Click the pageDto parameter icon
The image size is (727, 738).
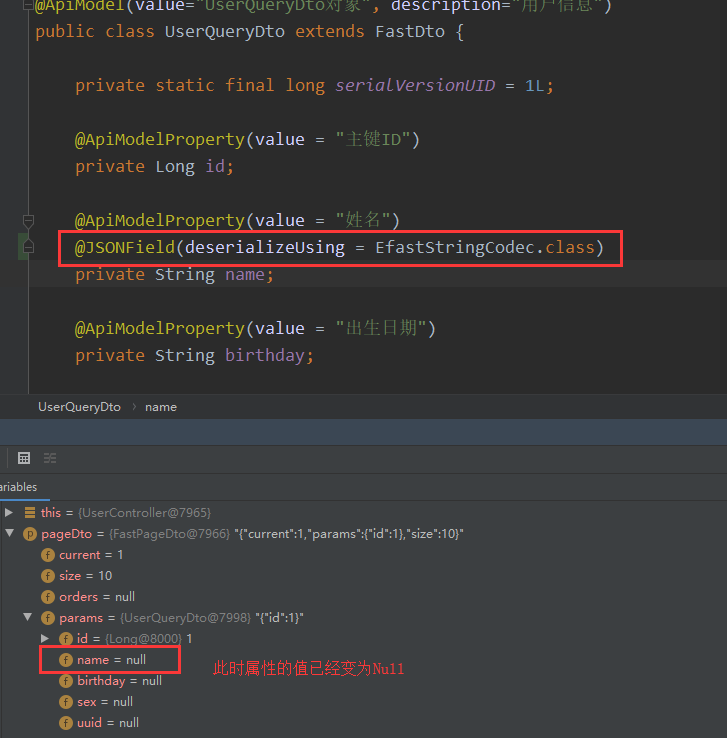[x=30, y=534]
